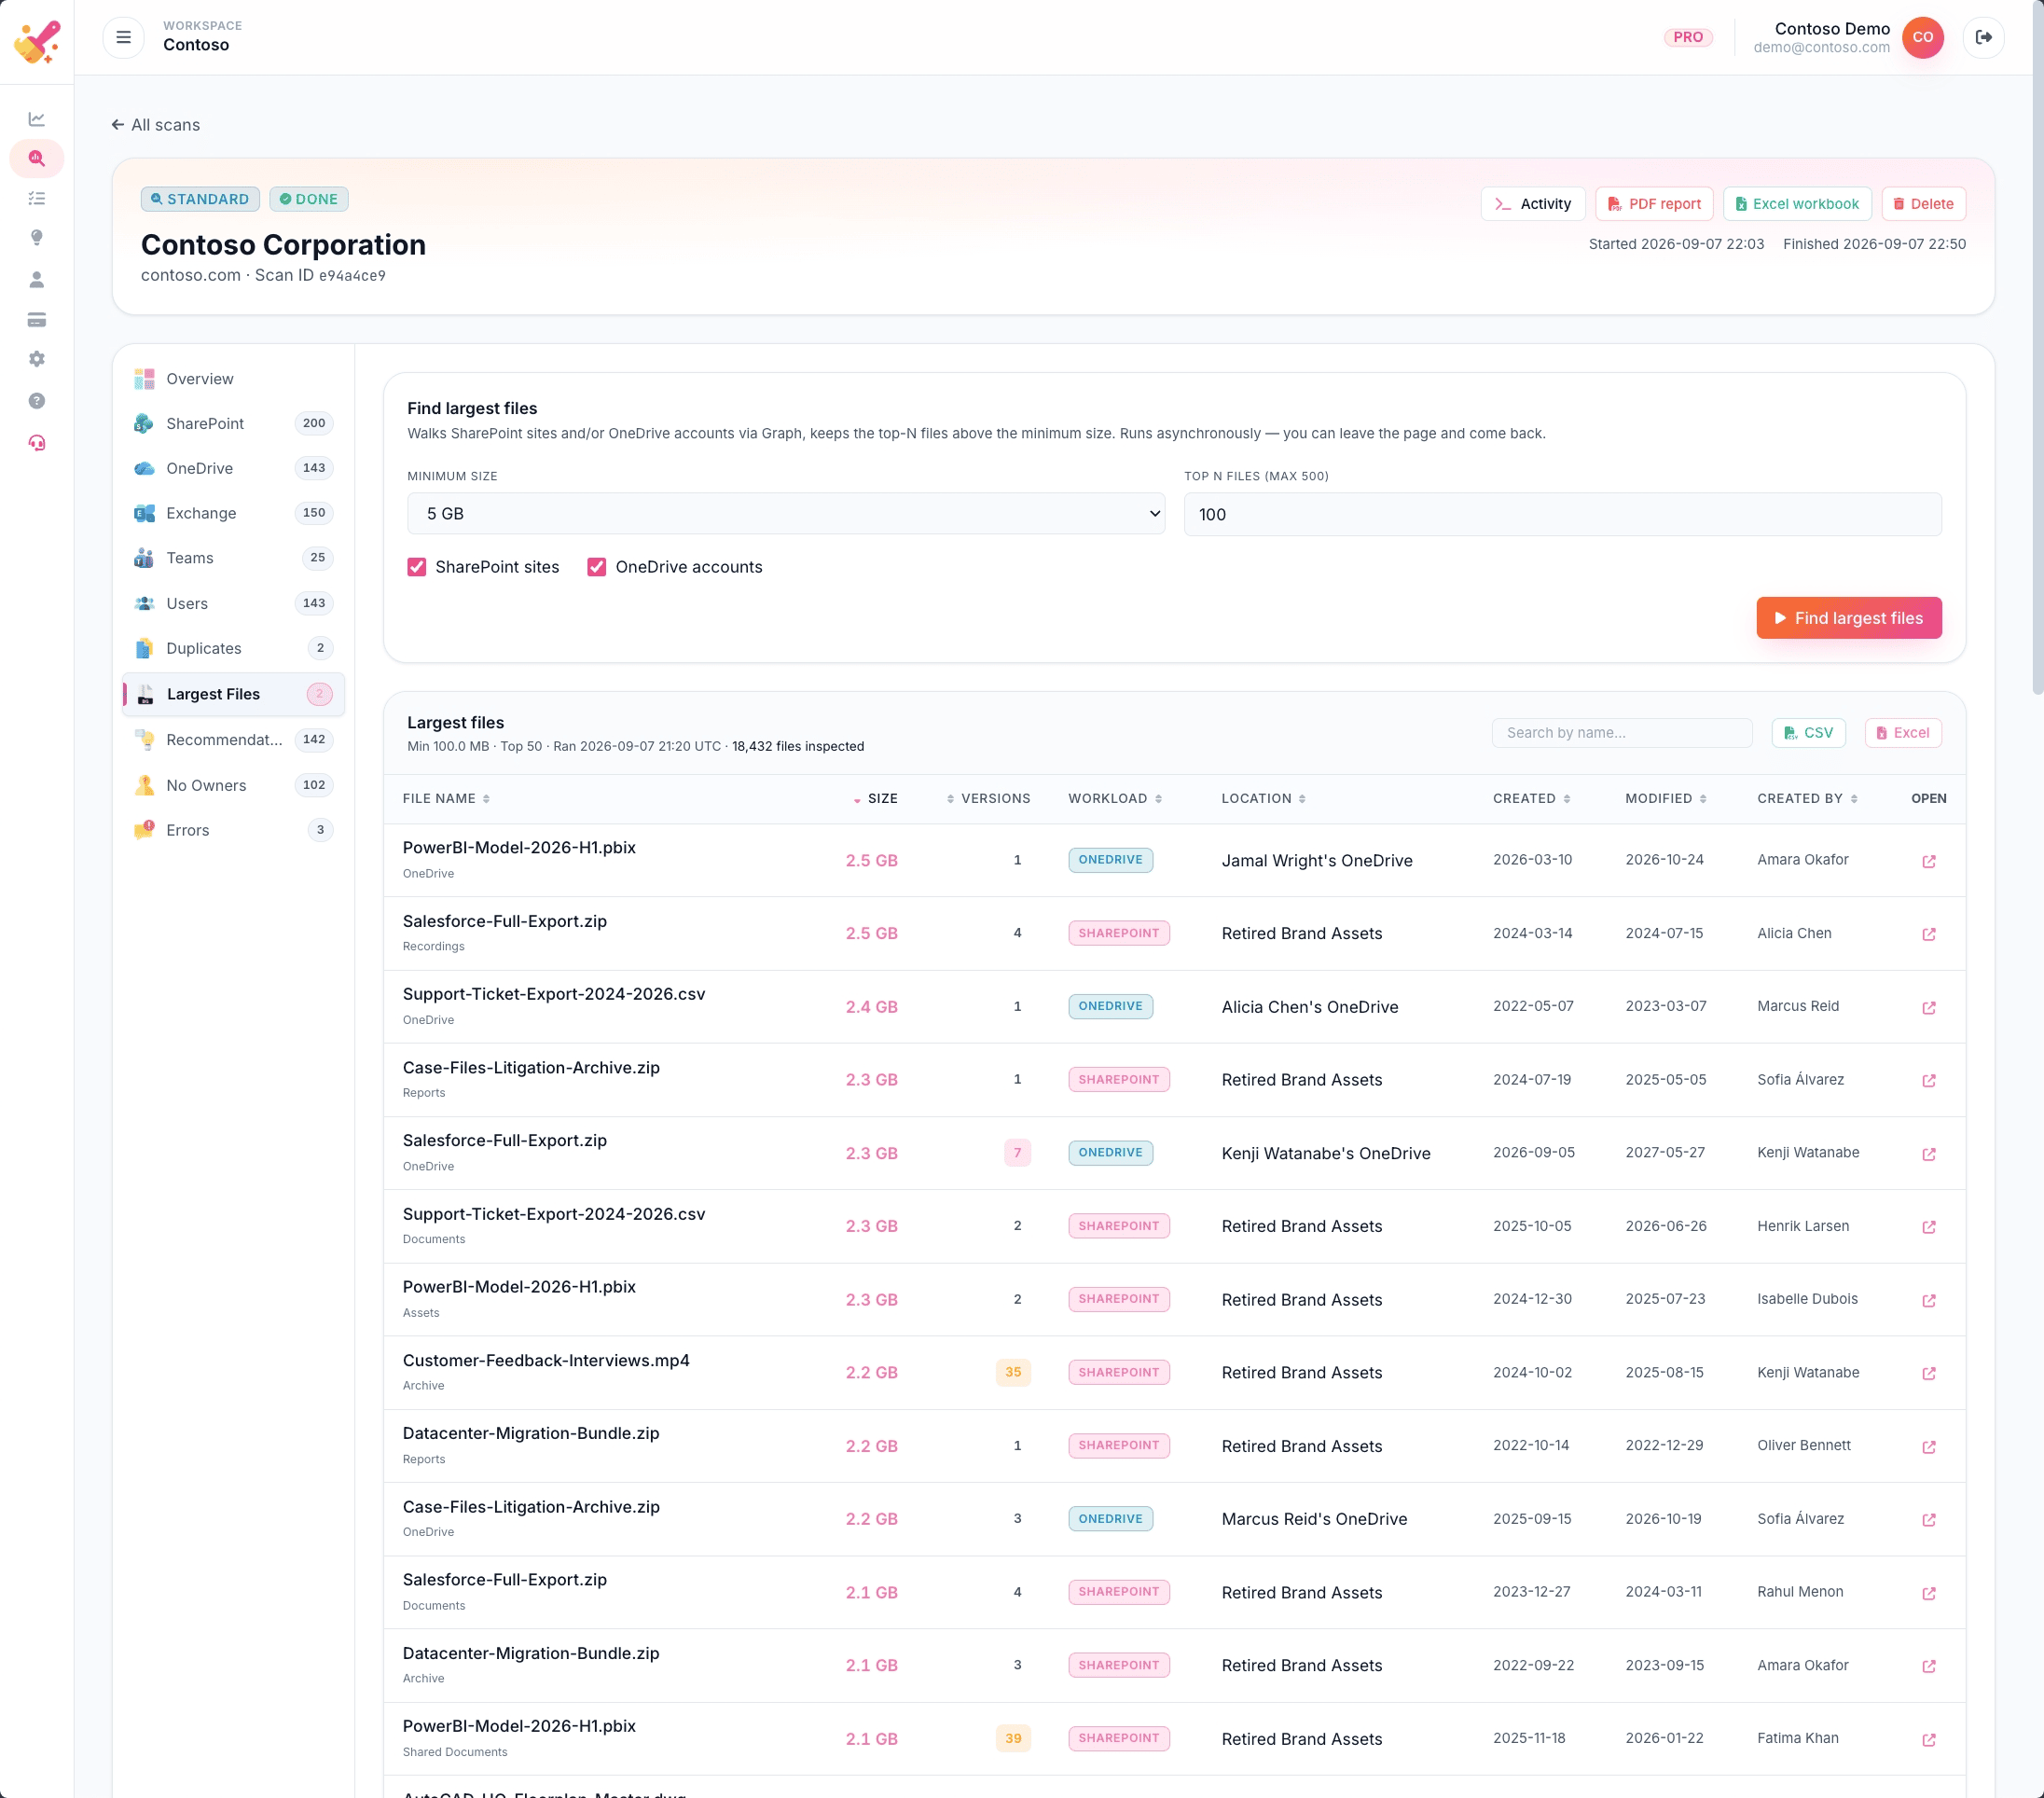This screenshot has height=1798, width=2044.
Task: Open the PowerBI model created by Isabelle Dubois
Action: click(1928, 1300)
